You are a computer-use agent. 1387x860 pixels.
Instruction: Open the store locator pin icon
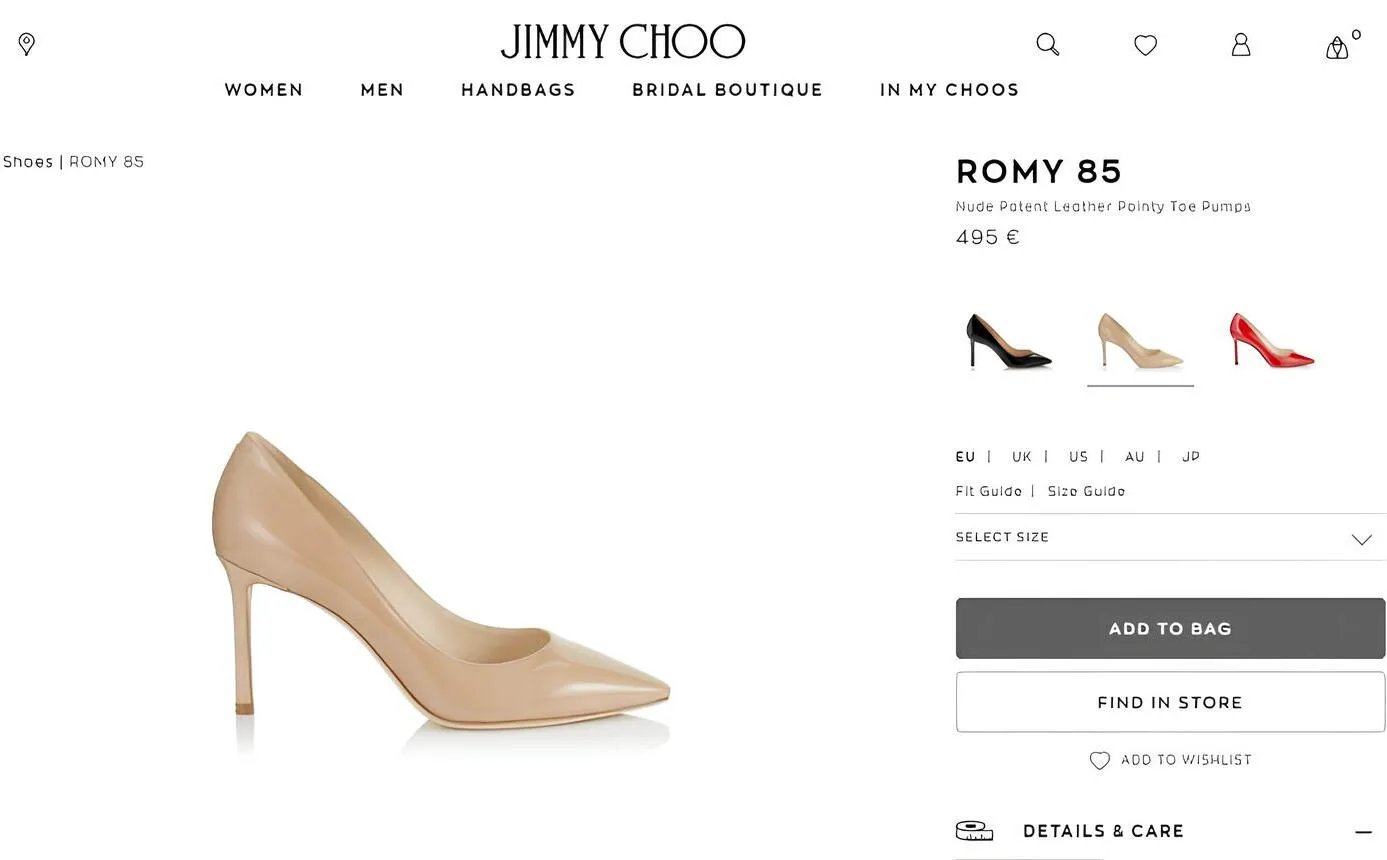click(x=27, y=44)
